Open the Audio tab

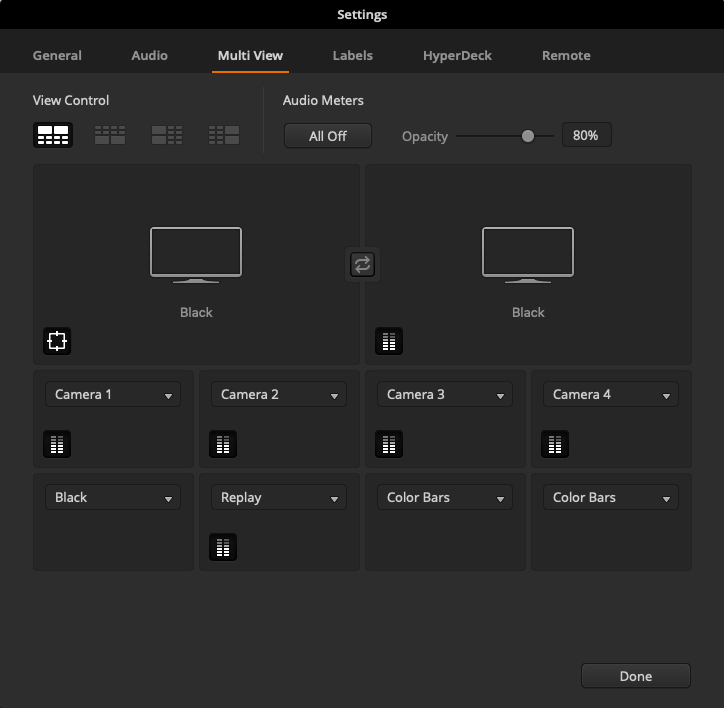tap(150, 56)
